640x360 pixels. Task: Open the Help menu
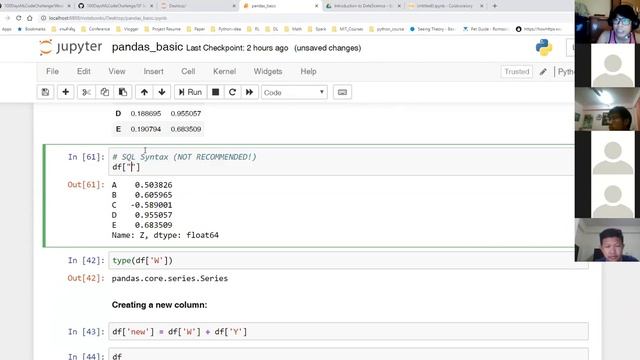(x=308, y=71)
